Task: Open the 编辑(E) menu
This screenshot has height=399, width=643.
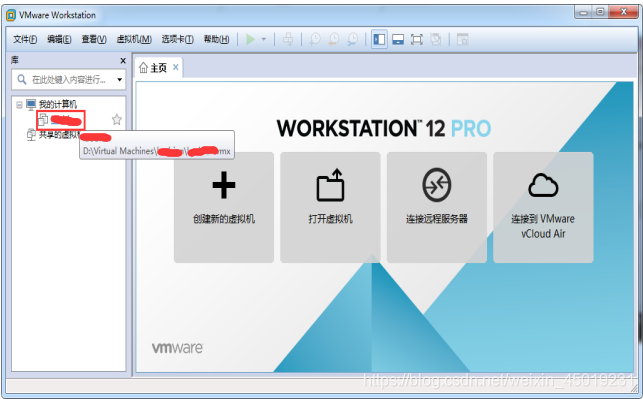Action: pyautogui.click(x=59, y=39)
